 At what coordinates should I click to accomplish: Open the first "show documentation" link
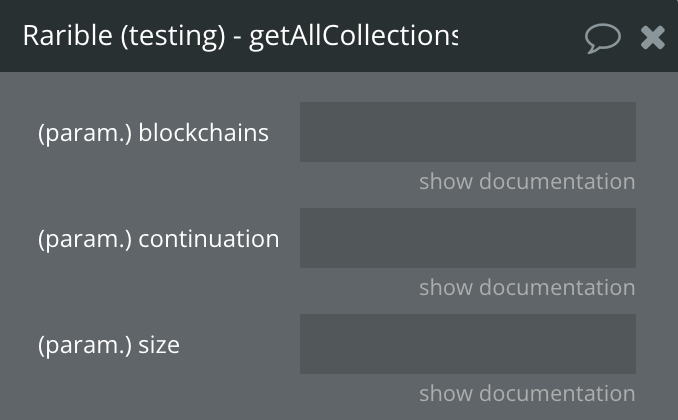click(527, 181)
